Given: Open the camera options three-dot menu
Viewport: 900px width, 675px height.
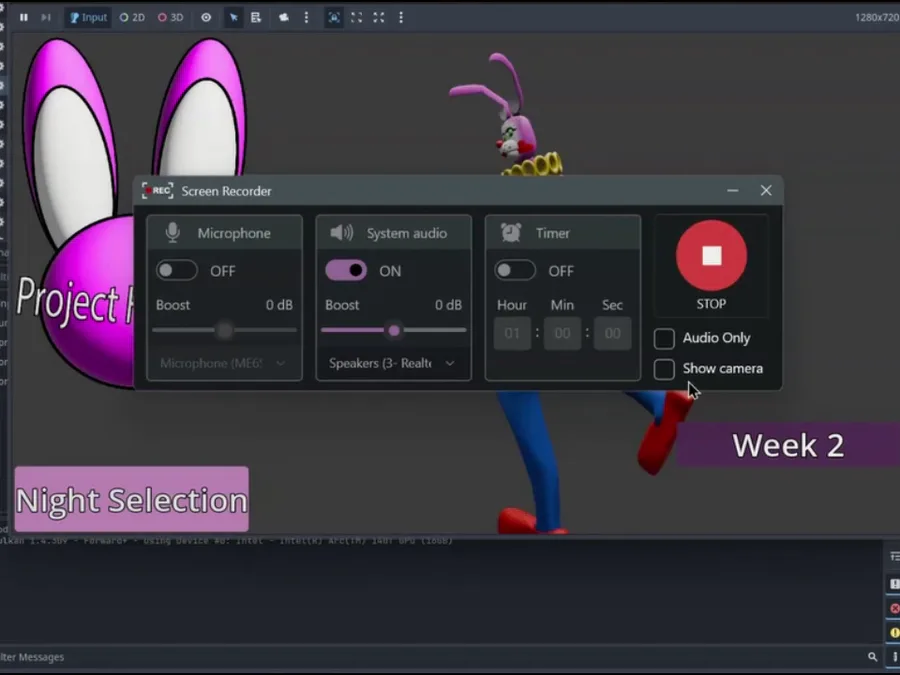Looking at the screenshot, I should [307, 18].
